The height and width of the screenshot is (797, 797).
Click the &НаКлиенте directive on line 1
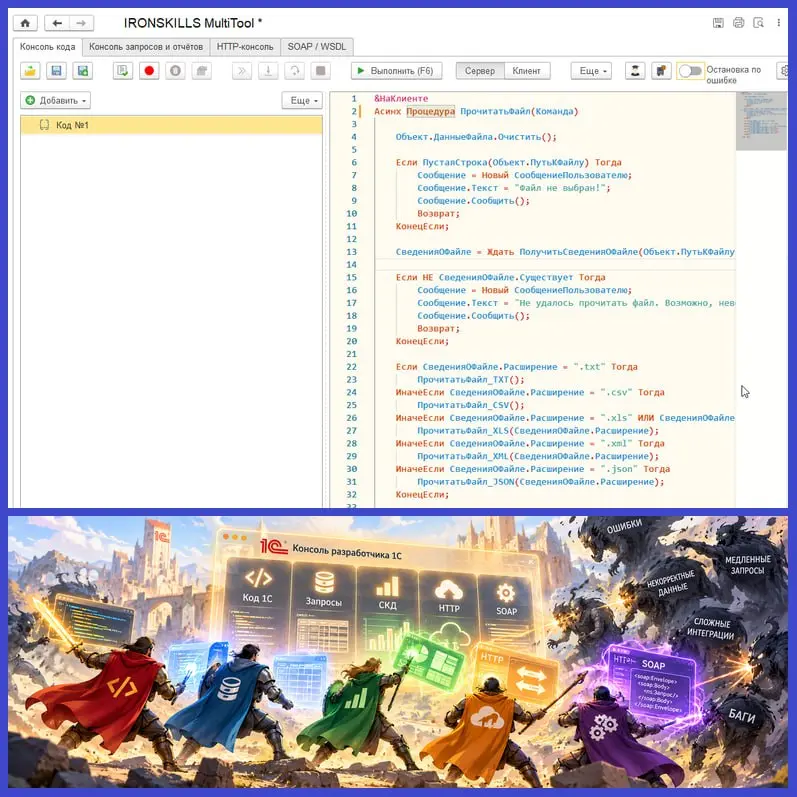point(401,99)
